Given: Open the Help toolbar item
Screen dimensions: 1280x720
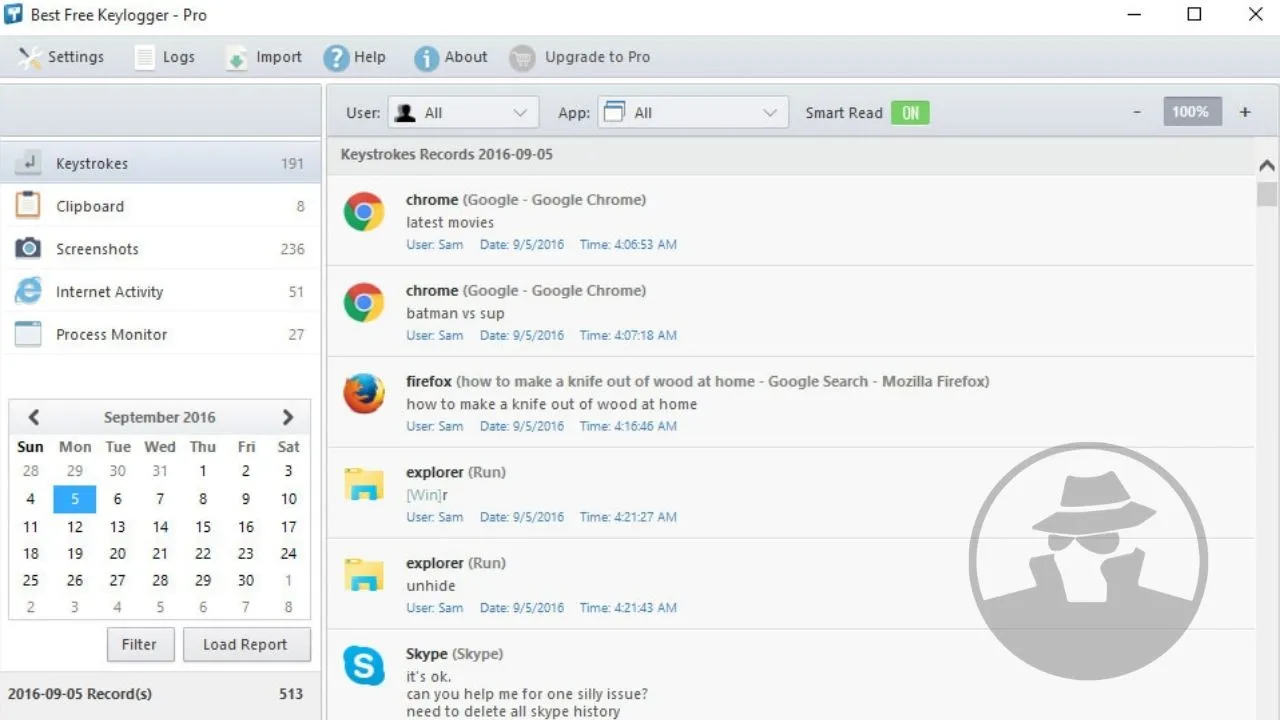Looking at the screenshot, I should coord(354,57).
